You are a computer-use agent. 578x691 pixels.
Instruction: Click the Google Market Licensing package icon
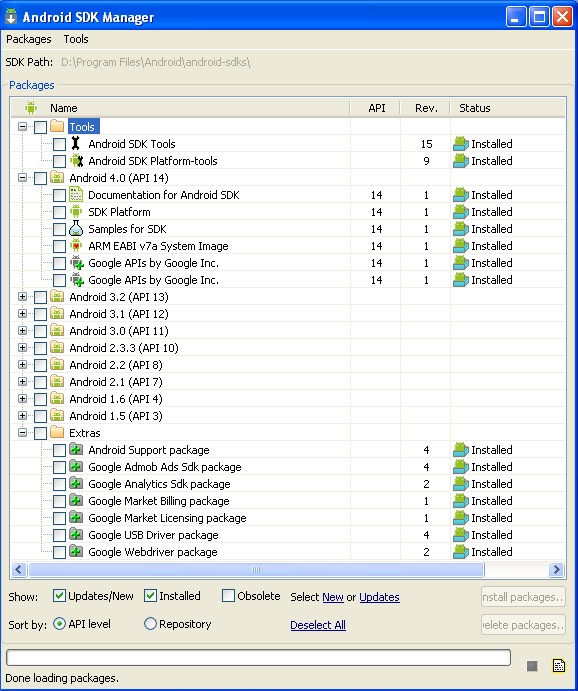click(76, 517)
